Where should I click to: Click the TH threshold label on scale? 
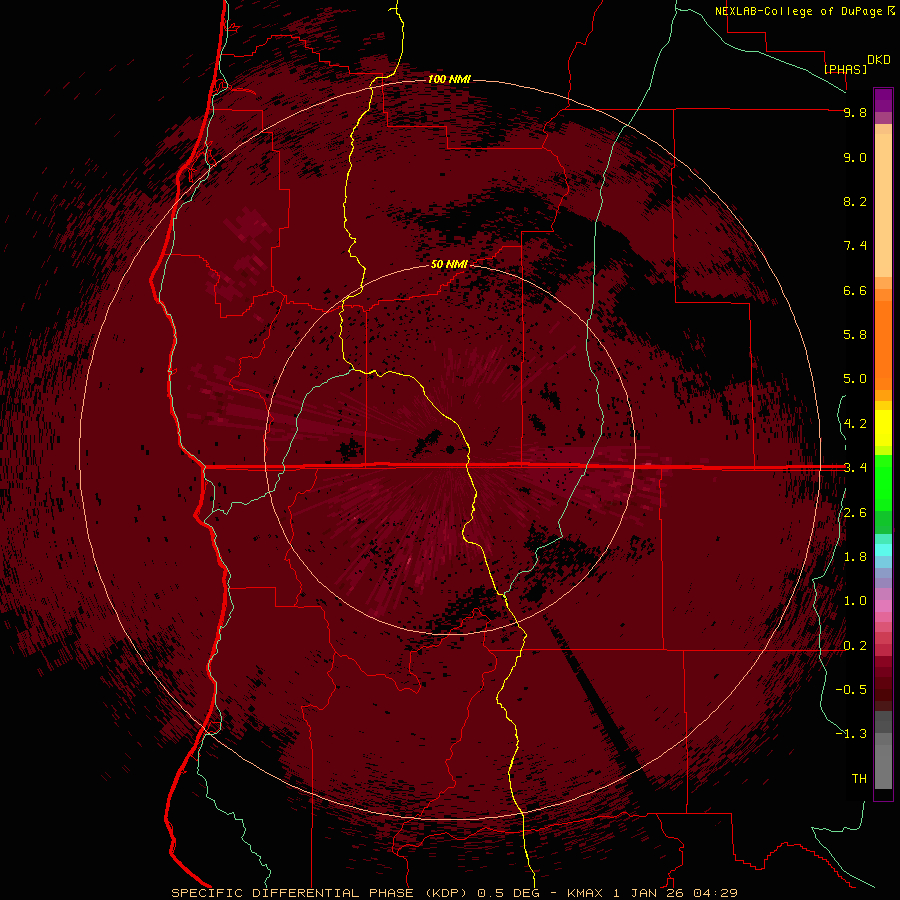point(859,779)
